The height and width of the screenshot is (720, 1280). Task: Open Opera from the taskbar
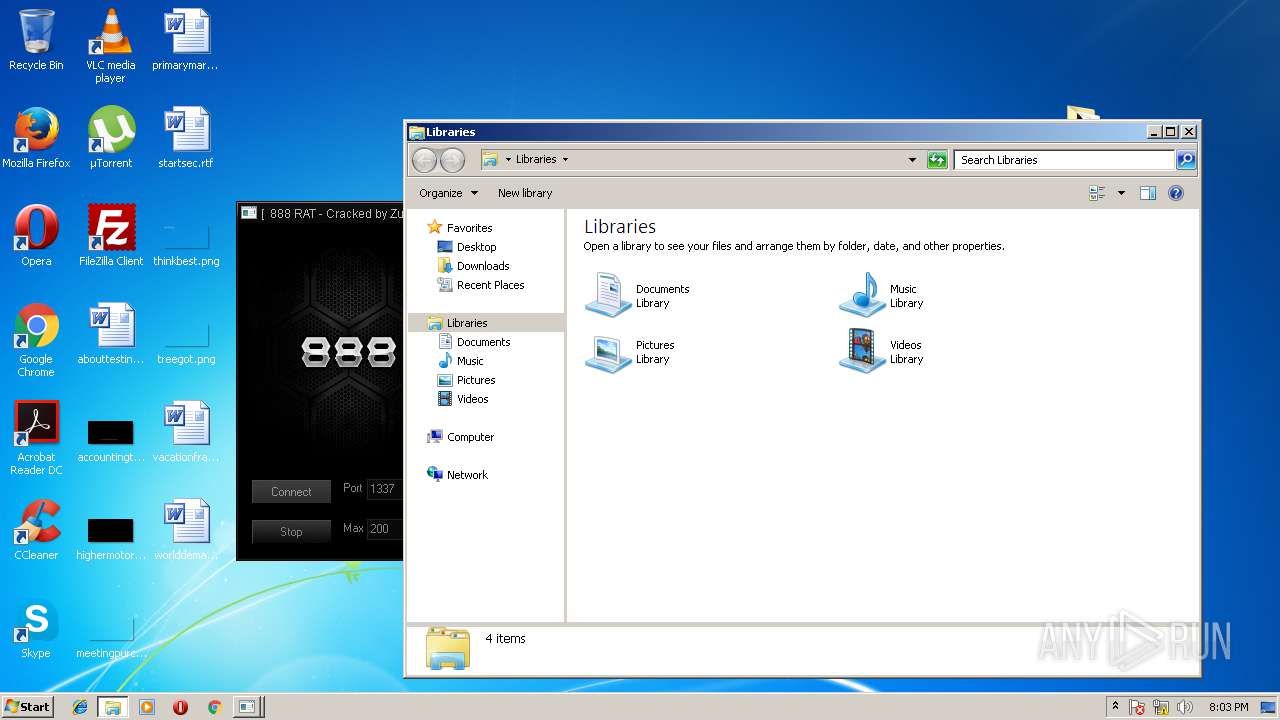pyautogui.click(x=180, y=707)
